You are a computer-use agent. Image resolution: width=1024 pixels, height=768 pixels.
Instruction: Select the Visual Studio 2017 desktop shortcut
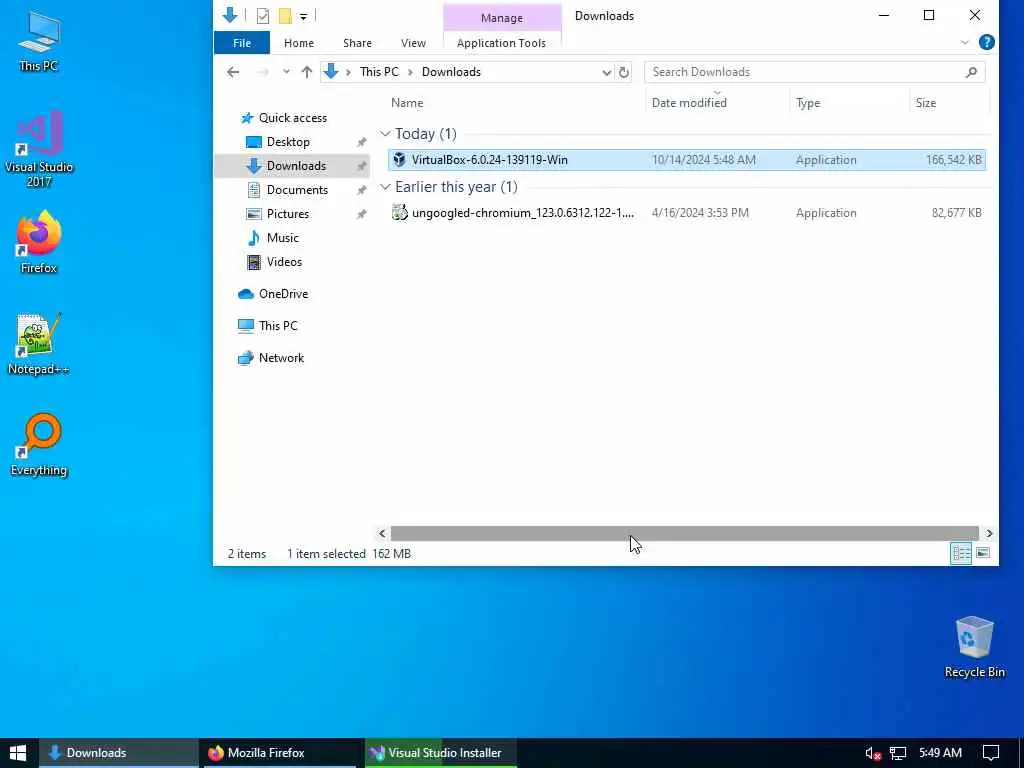[x=39, y=149]
